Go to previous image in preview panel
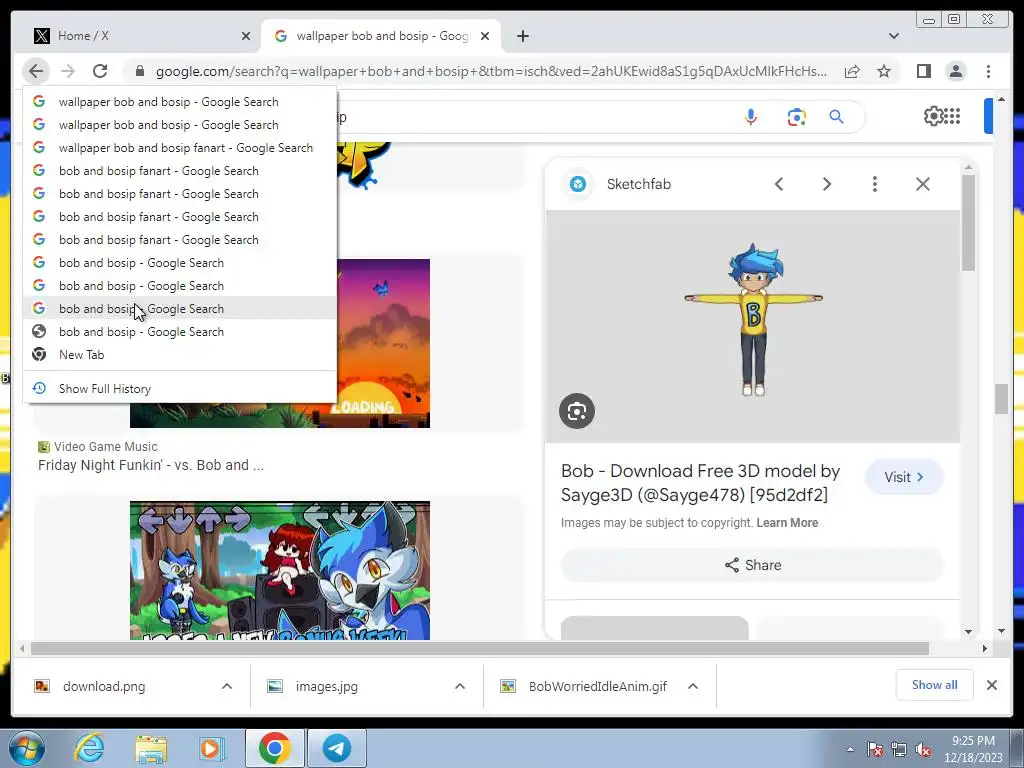This screenshot has width=1024, height=768. [778, 184]
